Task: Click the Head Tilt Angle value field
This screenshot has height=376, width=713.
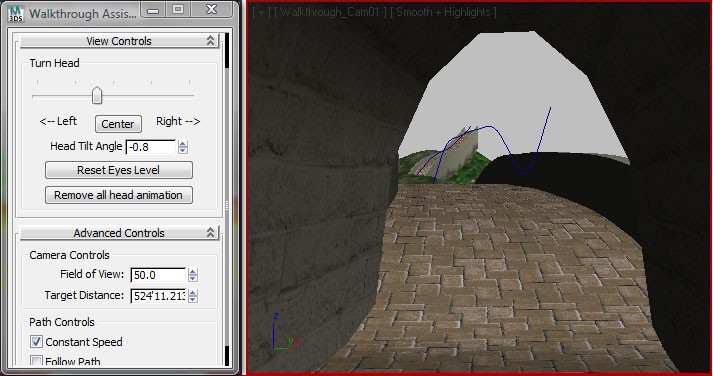Action: coord(151,147)
